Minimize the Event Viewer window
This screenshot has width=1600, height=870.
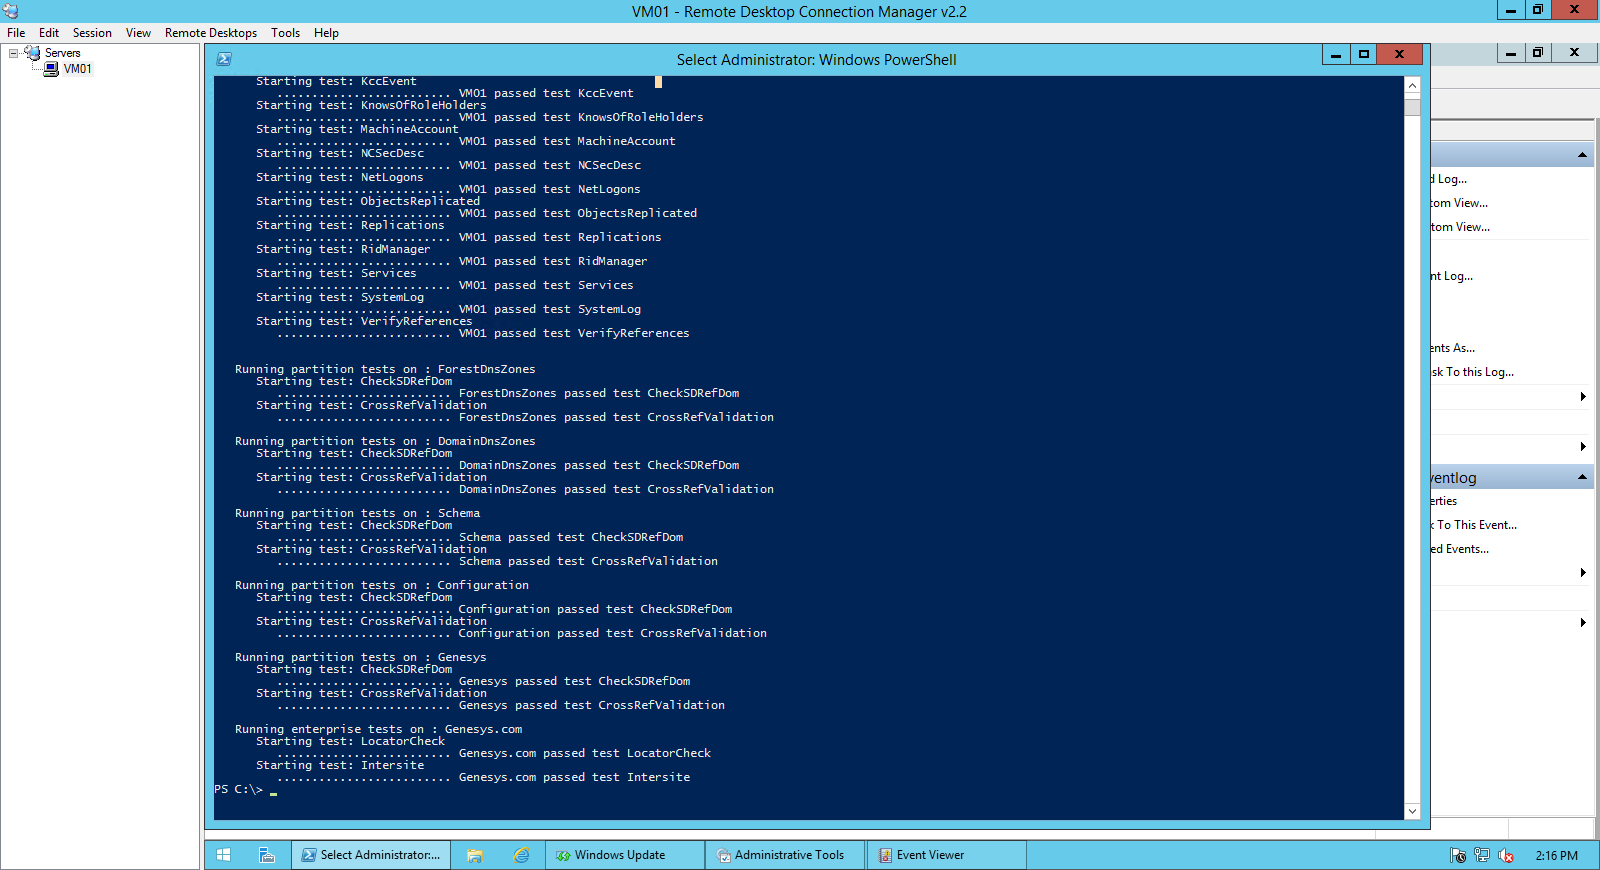tap(1510, 52)
